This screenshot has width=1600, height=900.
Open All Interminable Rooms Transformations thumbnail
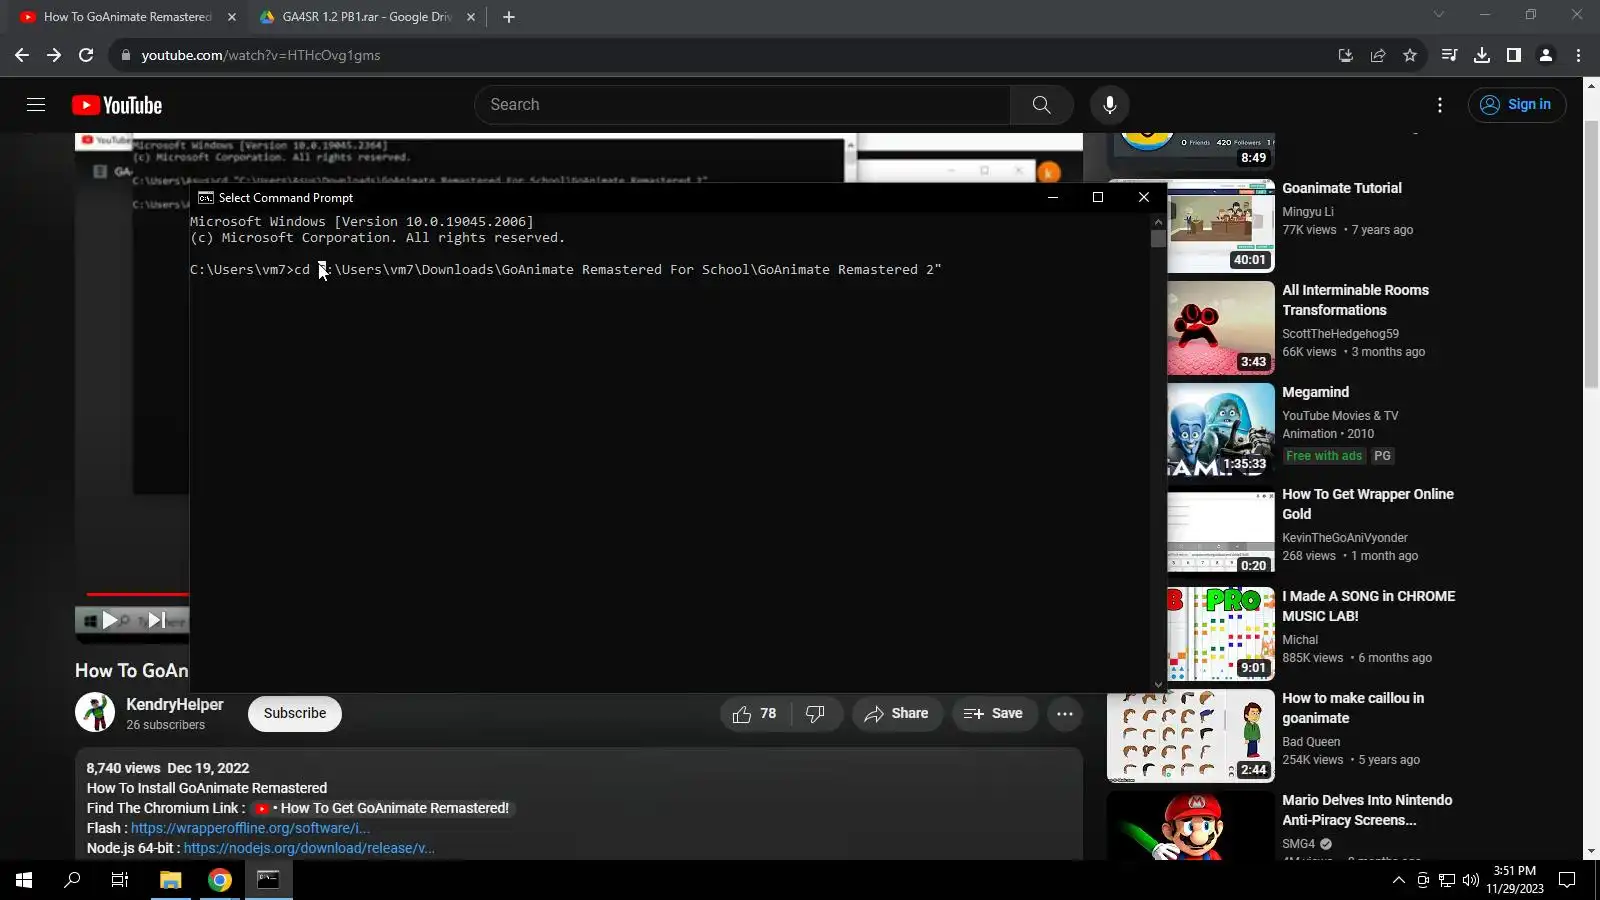tap(1221, 328)
